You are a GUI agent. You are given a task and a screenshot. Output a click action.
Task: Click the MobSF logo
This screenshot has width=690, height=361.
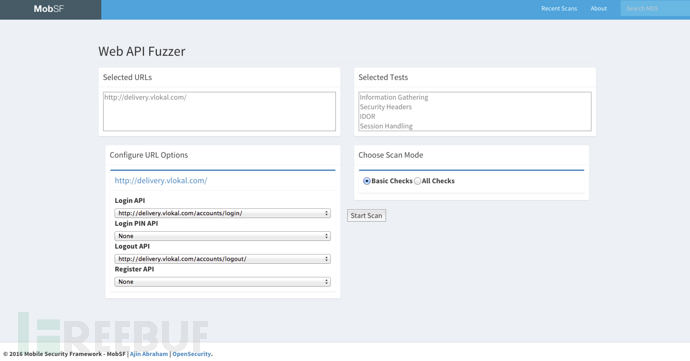(x=49, y=9)
